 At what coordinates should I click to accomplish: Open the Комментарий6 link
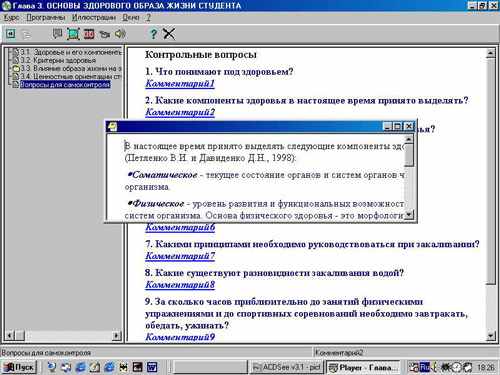click(x=180, y=227)
